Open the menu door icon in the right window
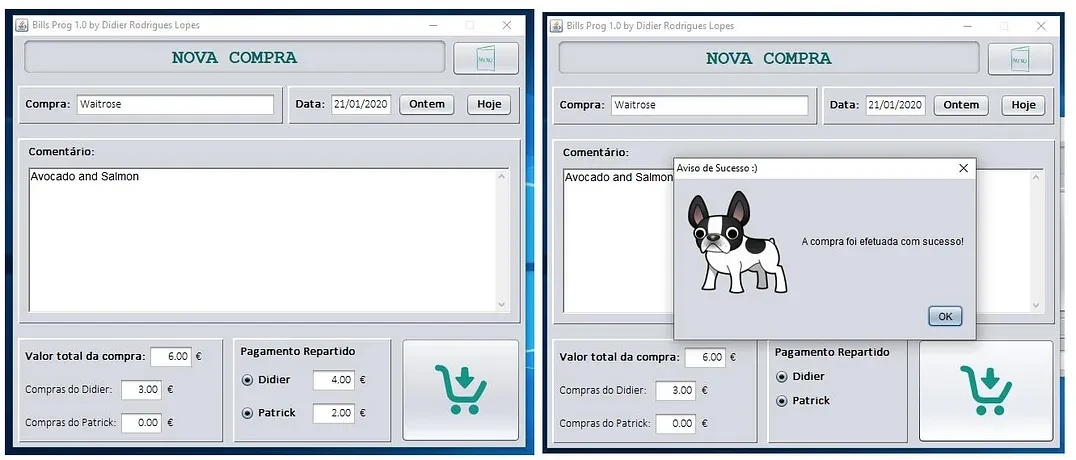Image resolution: width=1076 pixels, height=460 pixels. (1020, 59)
